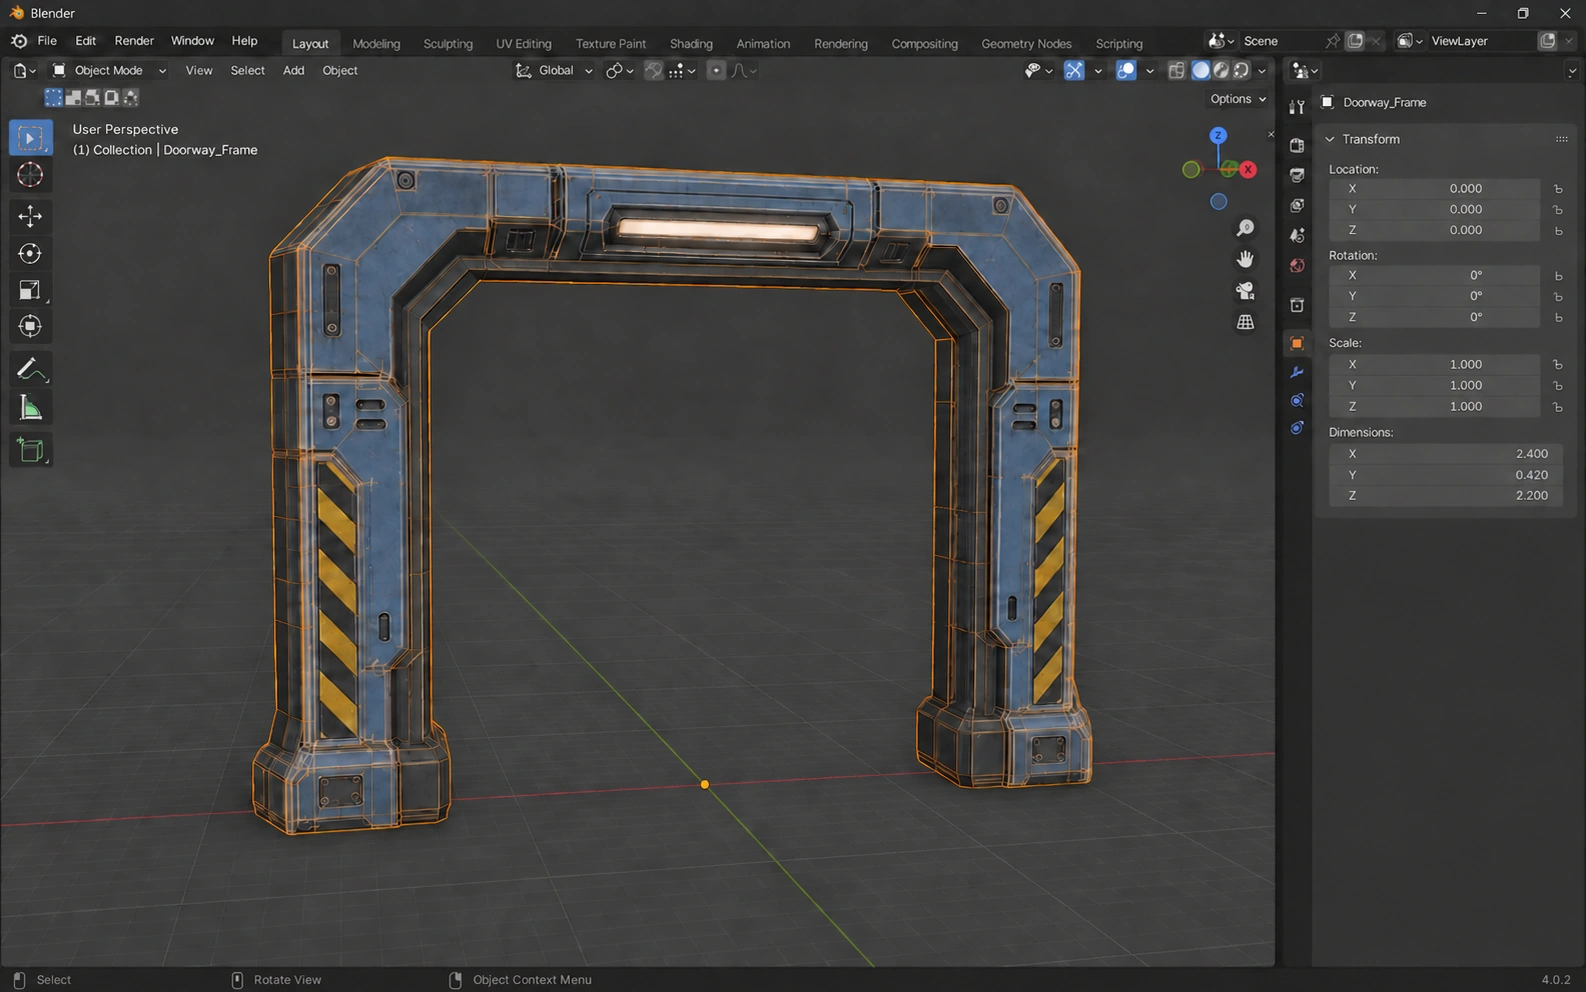Activate the Select Box tool

point(30,138)
